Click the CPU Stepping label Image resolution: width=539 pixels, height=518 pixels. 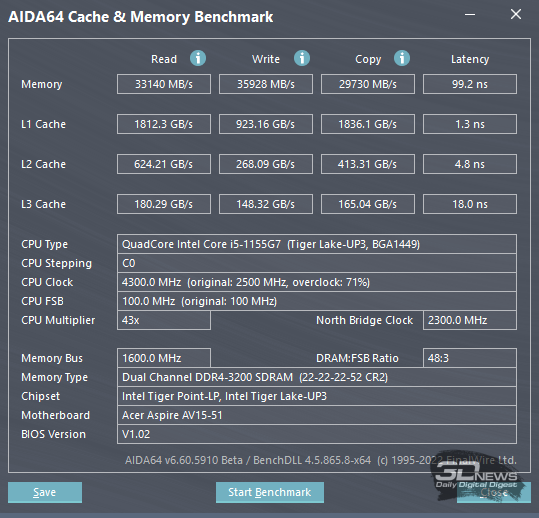(57, 263)
